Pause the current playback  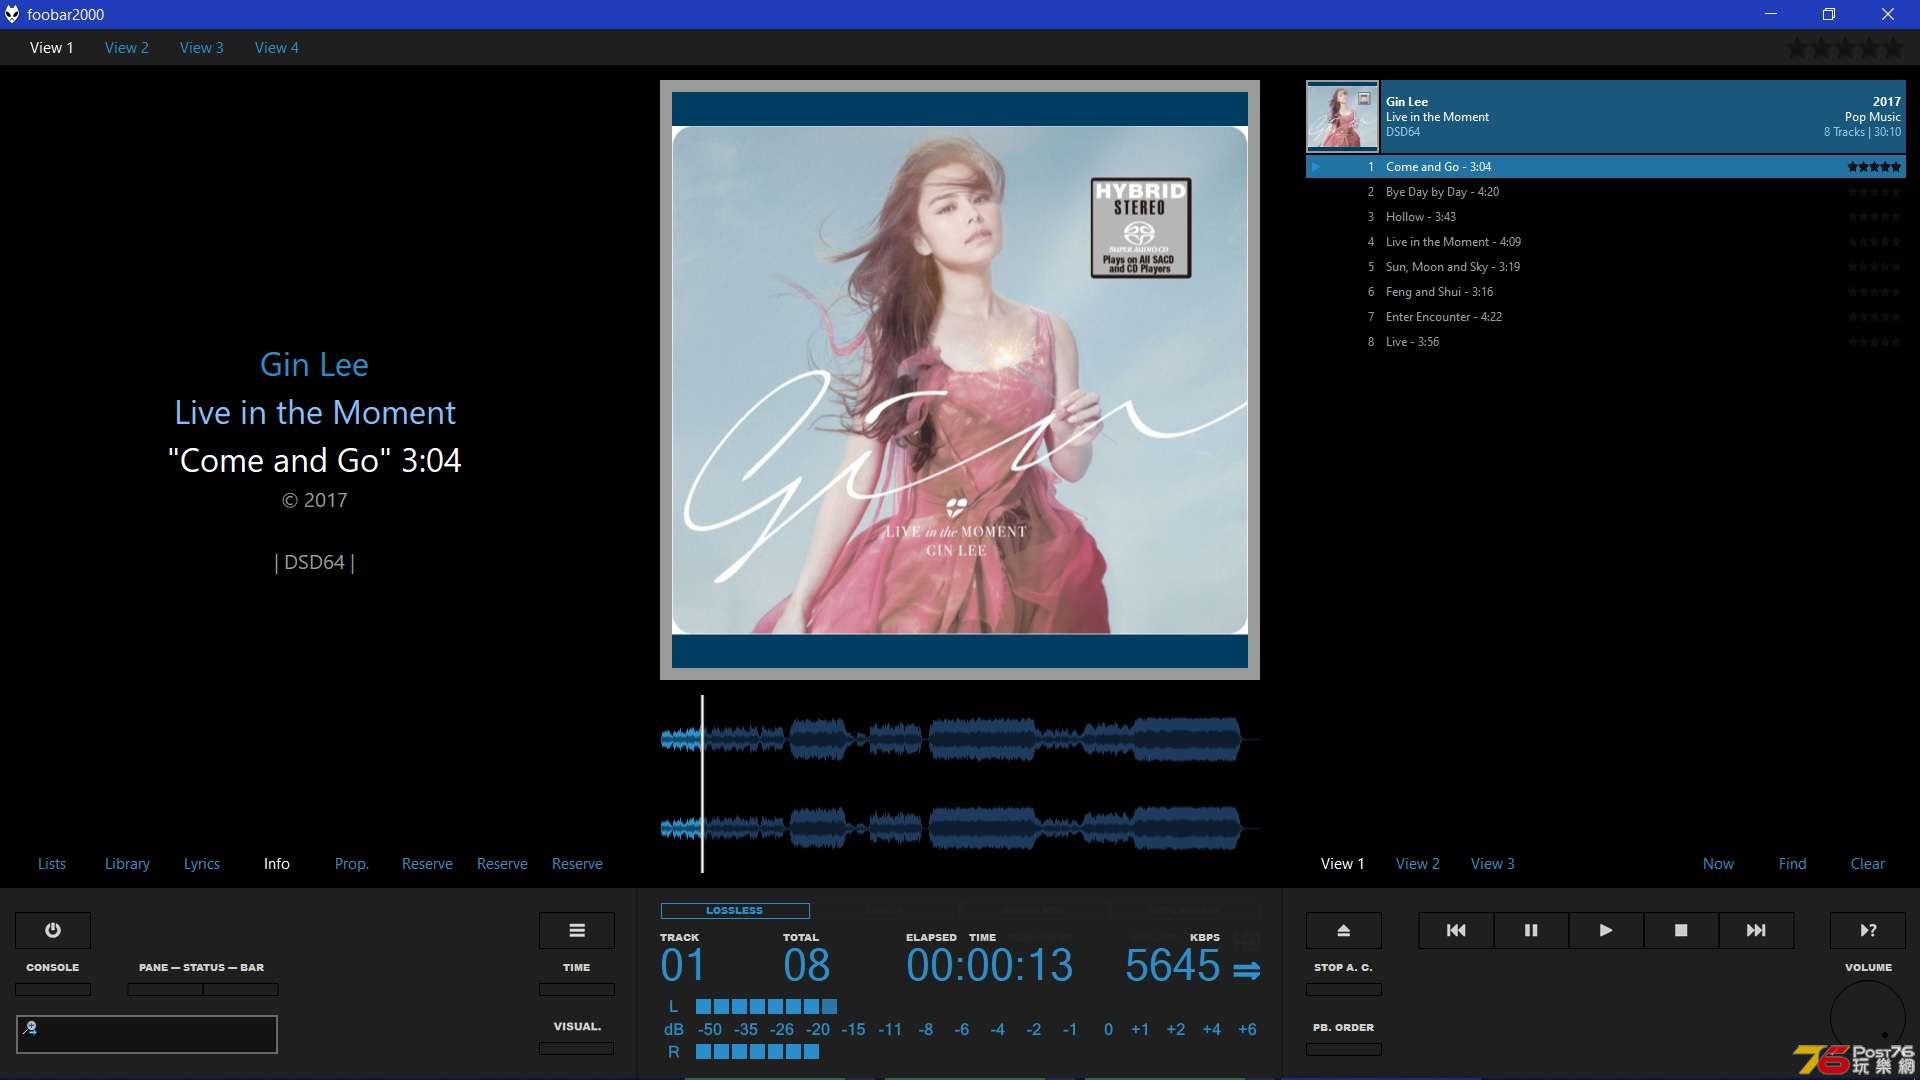point(1531,930)
